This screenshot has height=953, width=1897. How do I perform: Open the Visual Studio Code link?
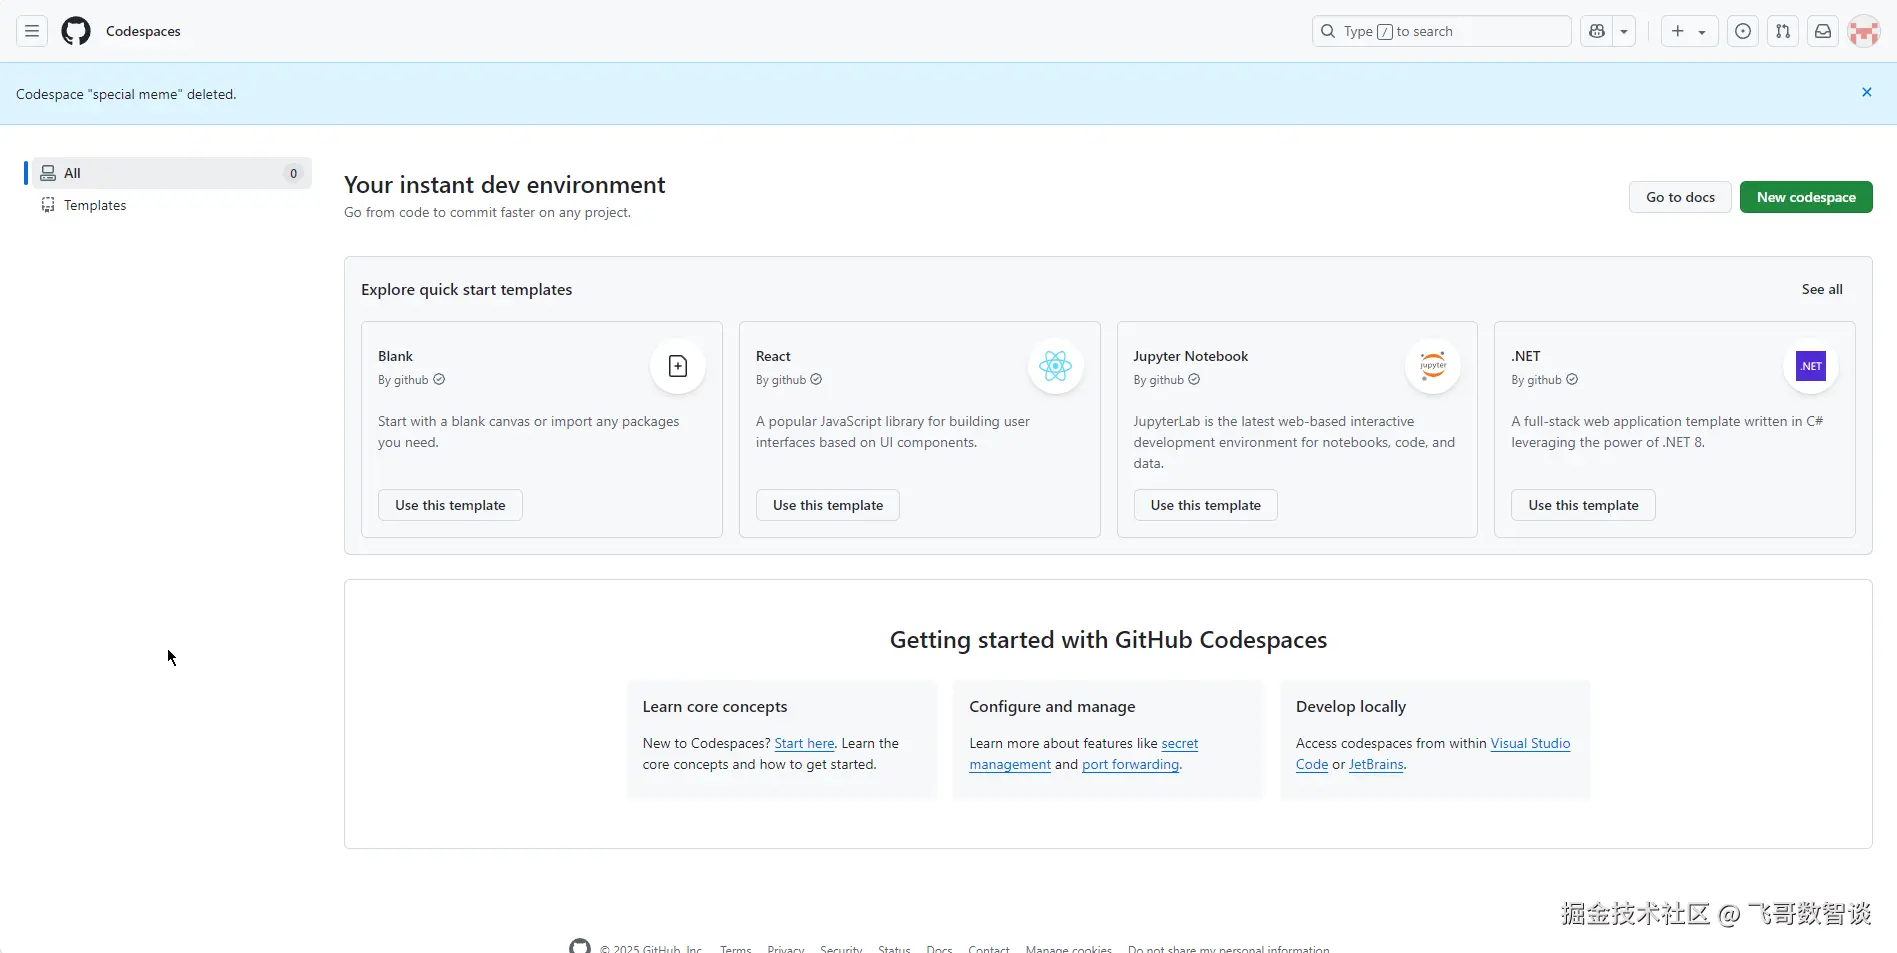[x=1529, y=743]
